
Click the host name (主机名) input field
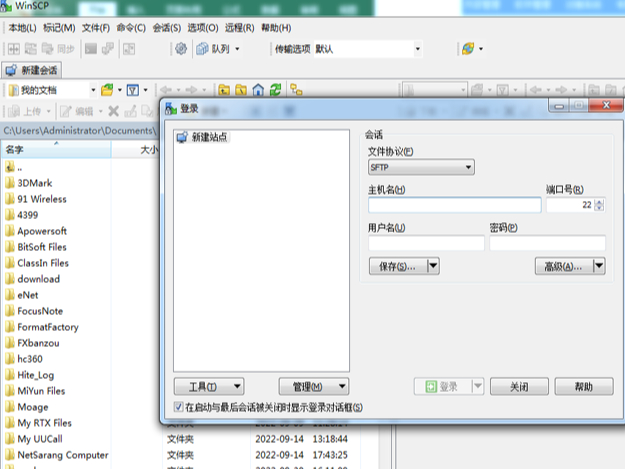tap(455, 205)
